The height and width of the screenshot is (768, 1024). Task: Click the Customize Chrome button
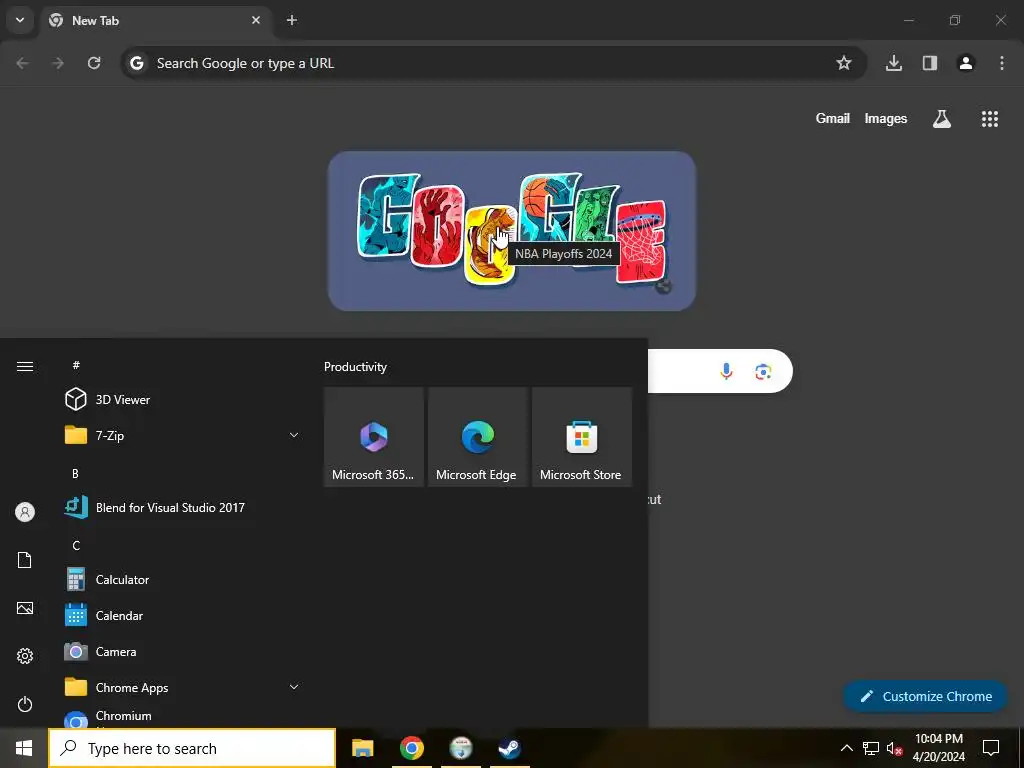point(925,696)
